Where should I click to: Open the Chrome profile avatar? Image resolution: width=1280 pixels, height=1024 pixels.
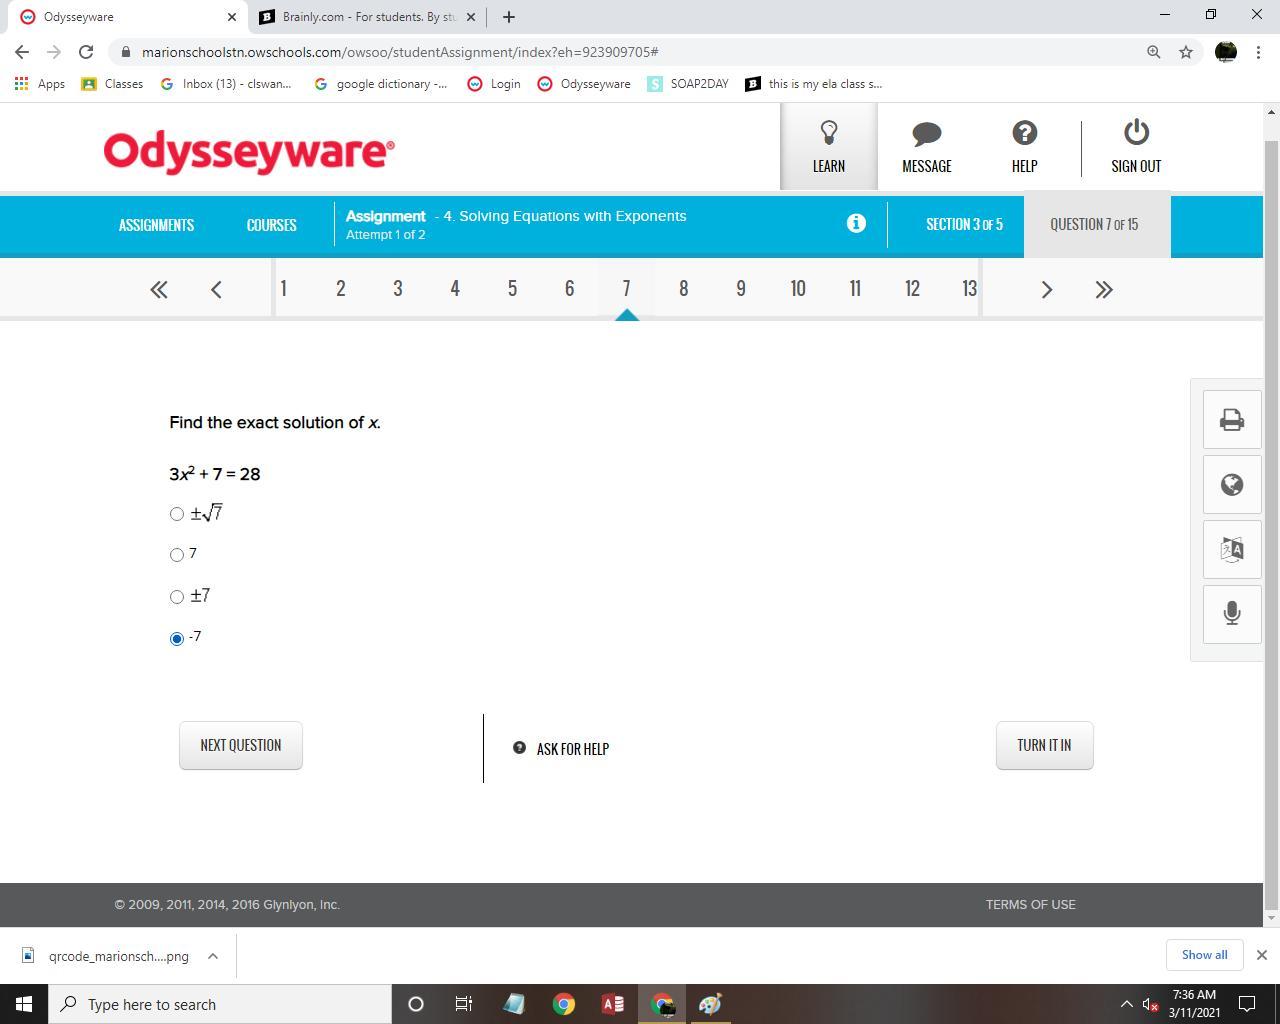[x=1226, y=52]
